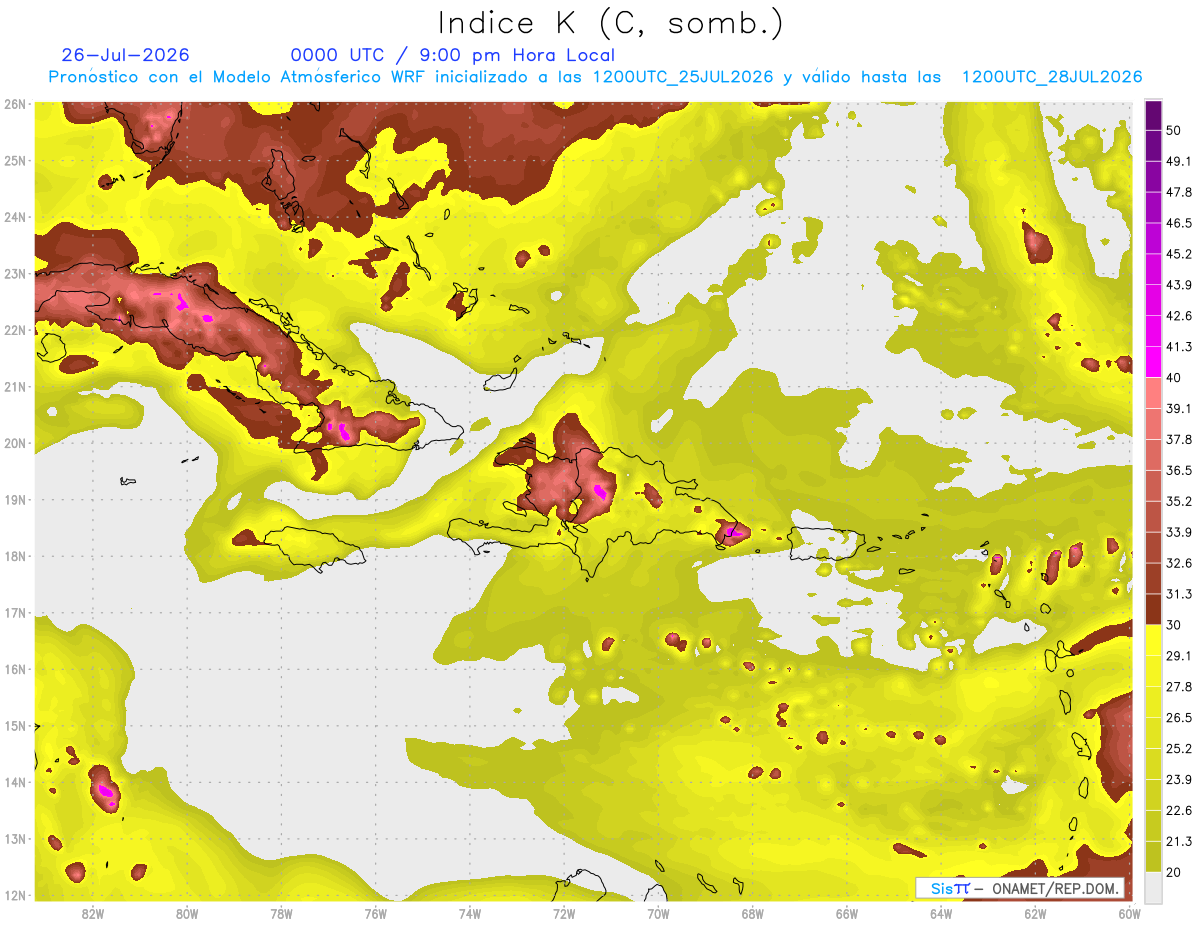Click the colorbar value 42.6
1200x927 pixels.
click(x=1179, y=316)
